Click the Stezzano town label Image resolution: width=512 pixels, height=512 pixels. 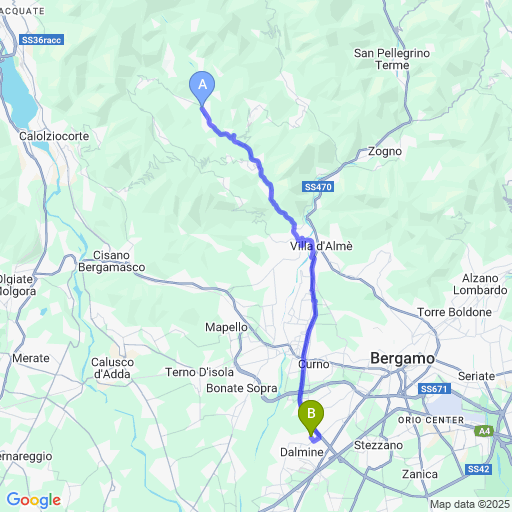click(378, 445)
